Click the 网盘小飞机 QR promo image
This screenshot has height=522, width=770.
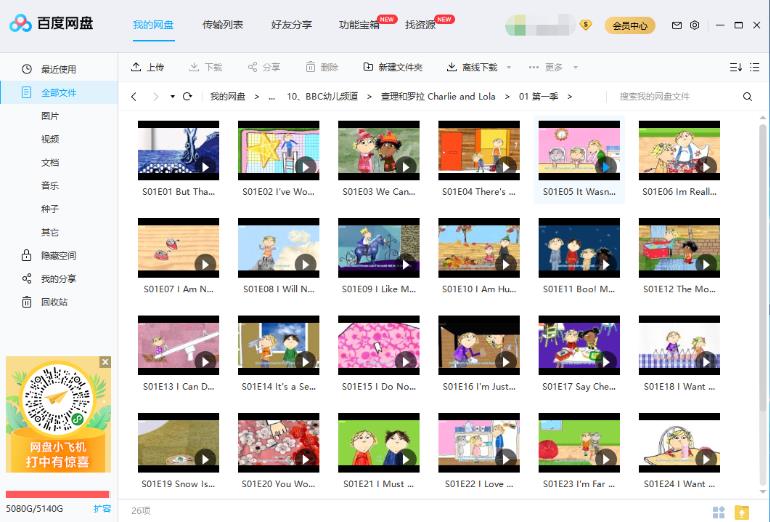(58, 414)
